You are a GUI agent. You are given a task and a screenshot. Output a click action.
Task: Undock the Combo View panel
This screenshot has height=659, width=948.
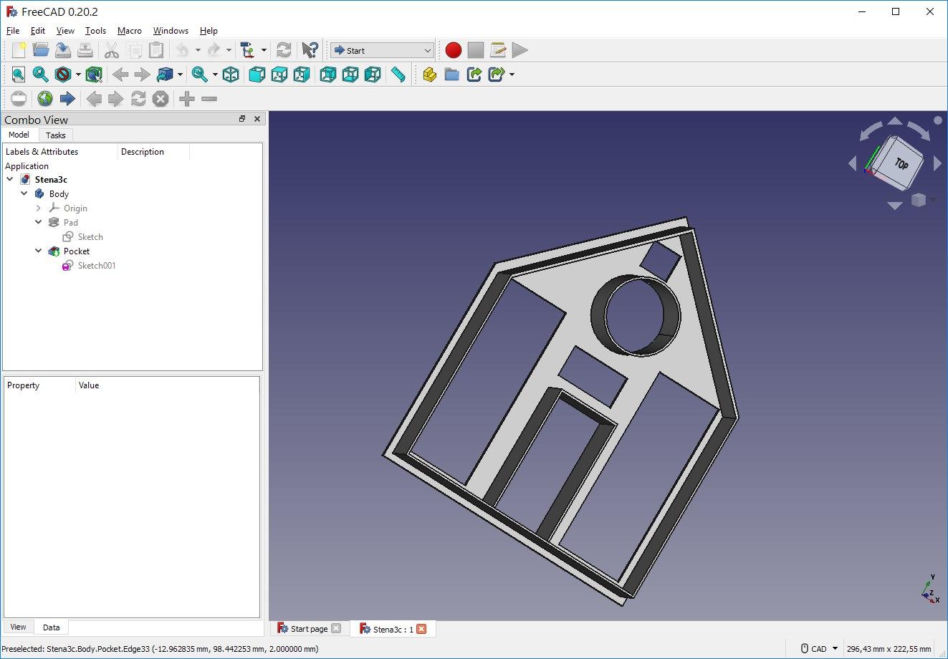(242, 119)
